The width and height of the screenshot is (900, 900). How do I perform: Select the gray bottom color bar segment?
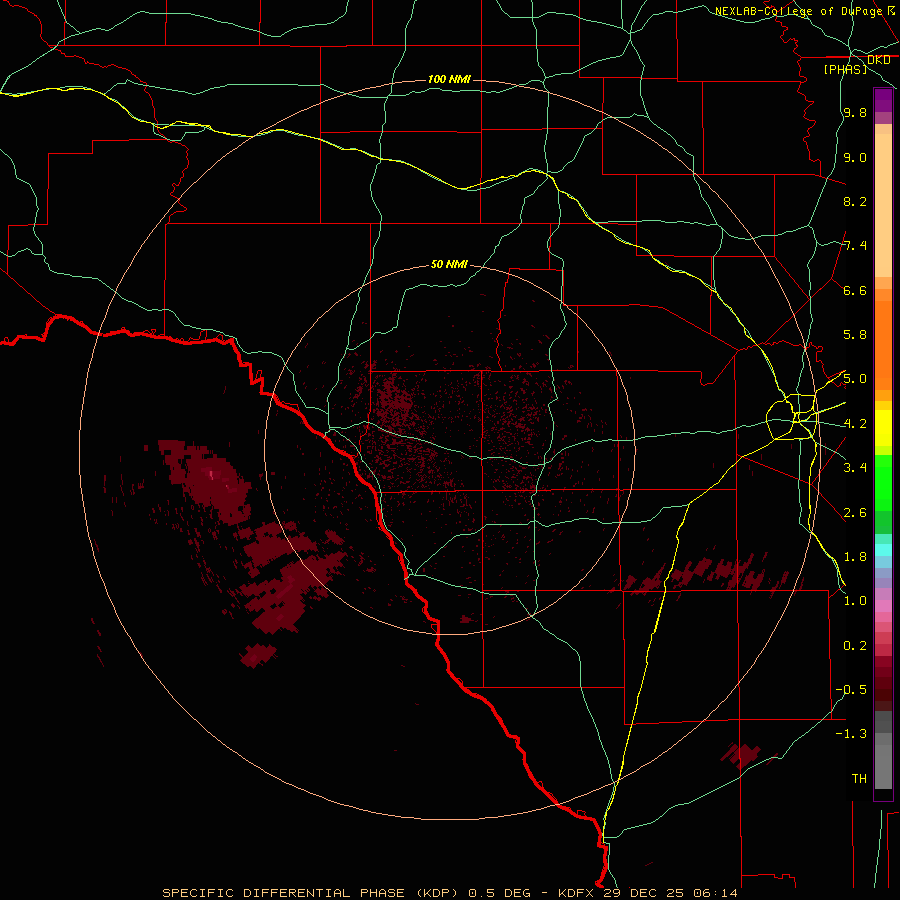tap(883, 766)
